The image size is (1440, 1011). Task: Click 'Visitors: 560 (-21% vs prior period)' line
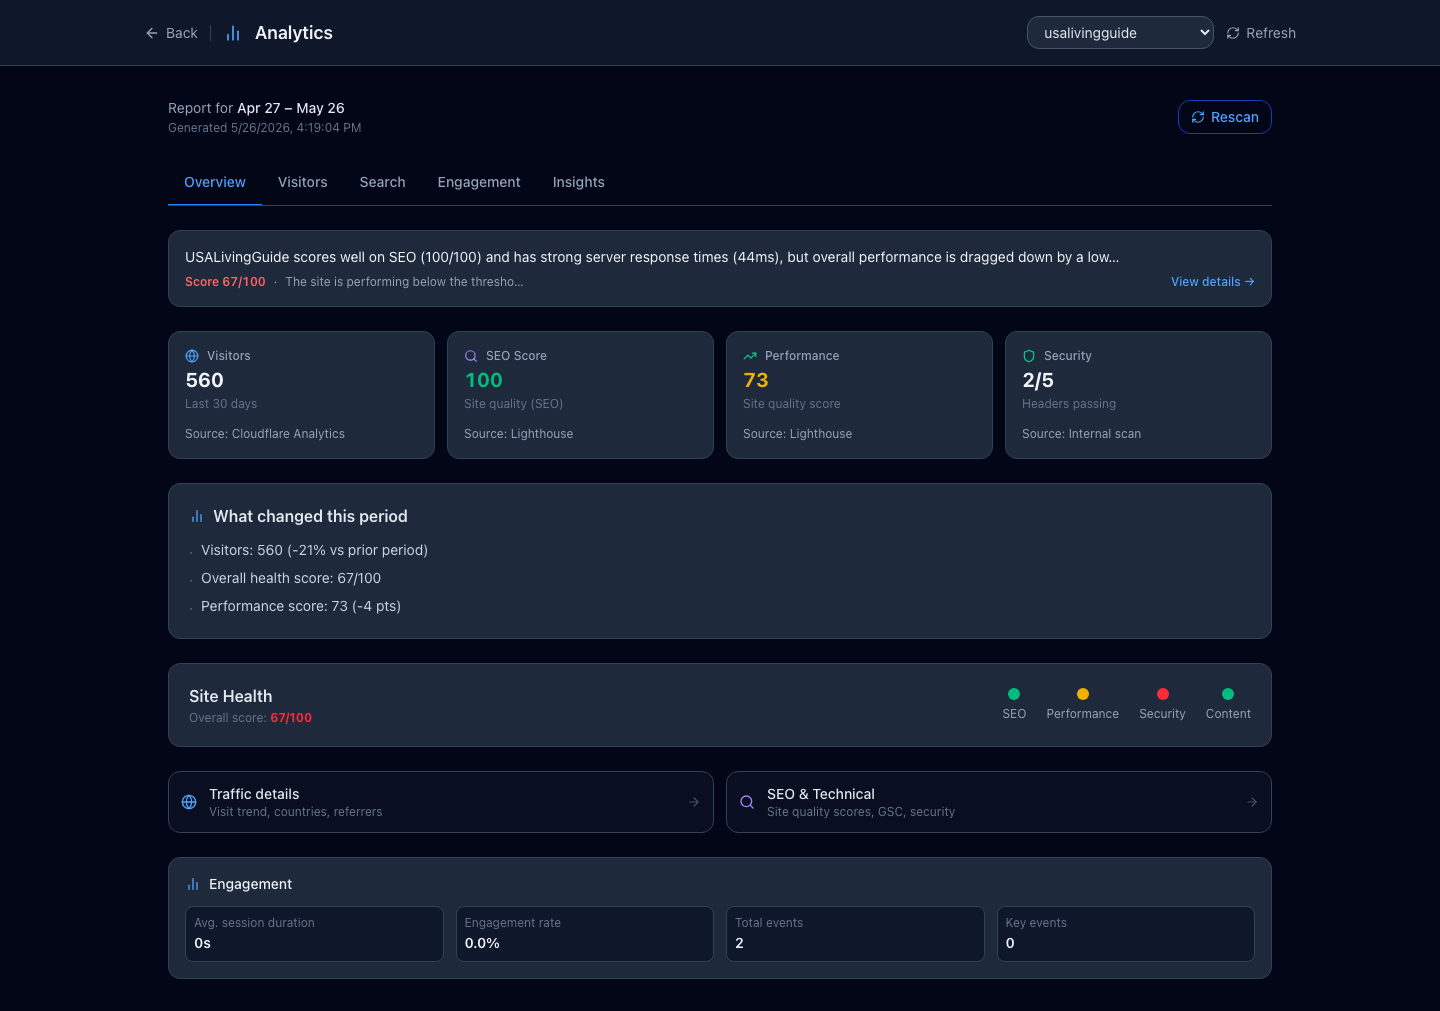point(314,550)
